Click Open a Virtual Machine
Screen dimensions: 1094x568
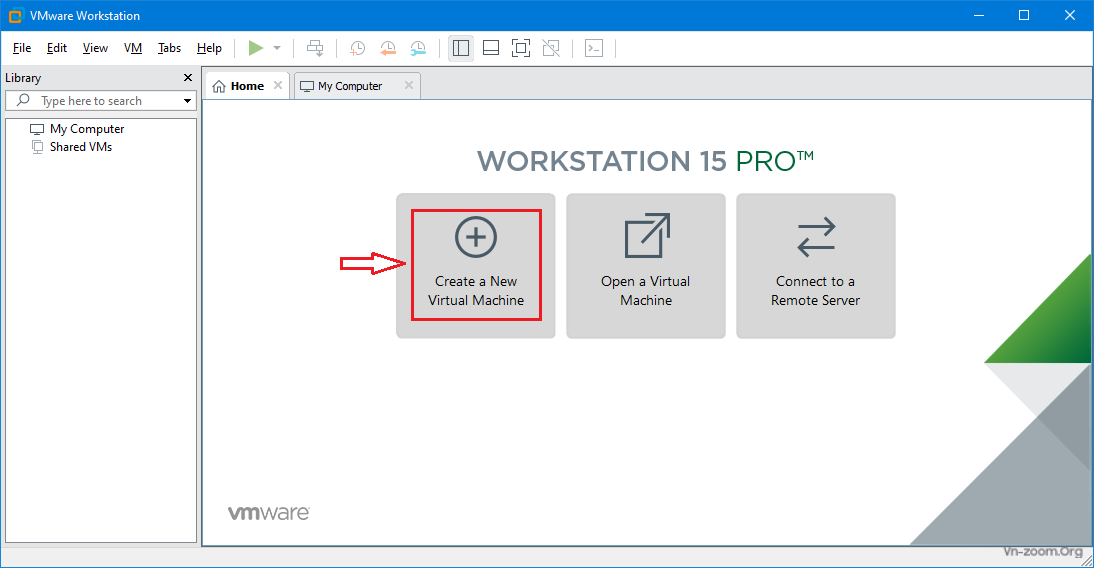[x=646, y=266]
